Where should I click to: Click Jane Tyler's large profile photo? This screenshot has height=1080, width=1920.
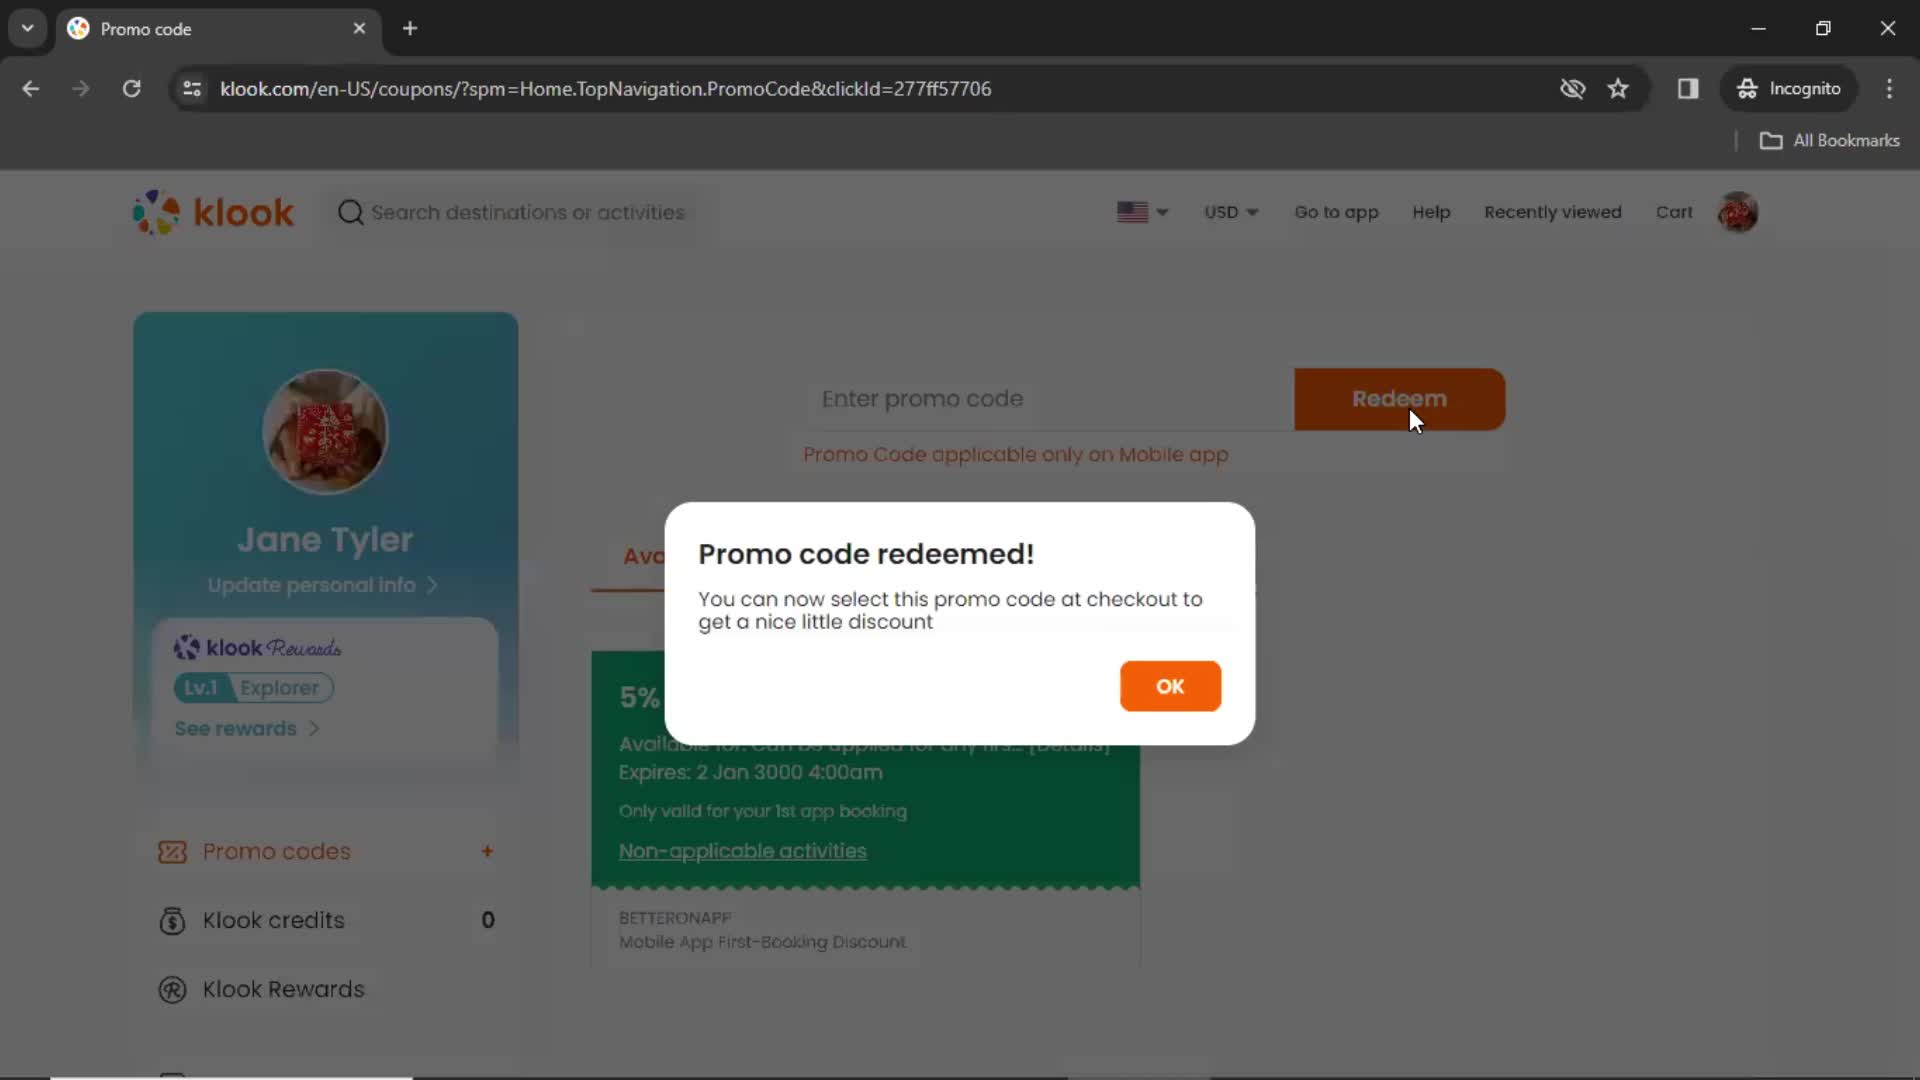tap(325, 432)
